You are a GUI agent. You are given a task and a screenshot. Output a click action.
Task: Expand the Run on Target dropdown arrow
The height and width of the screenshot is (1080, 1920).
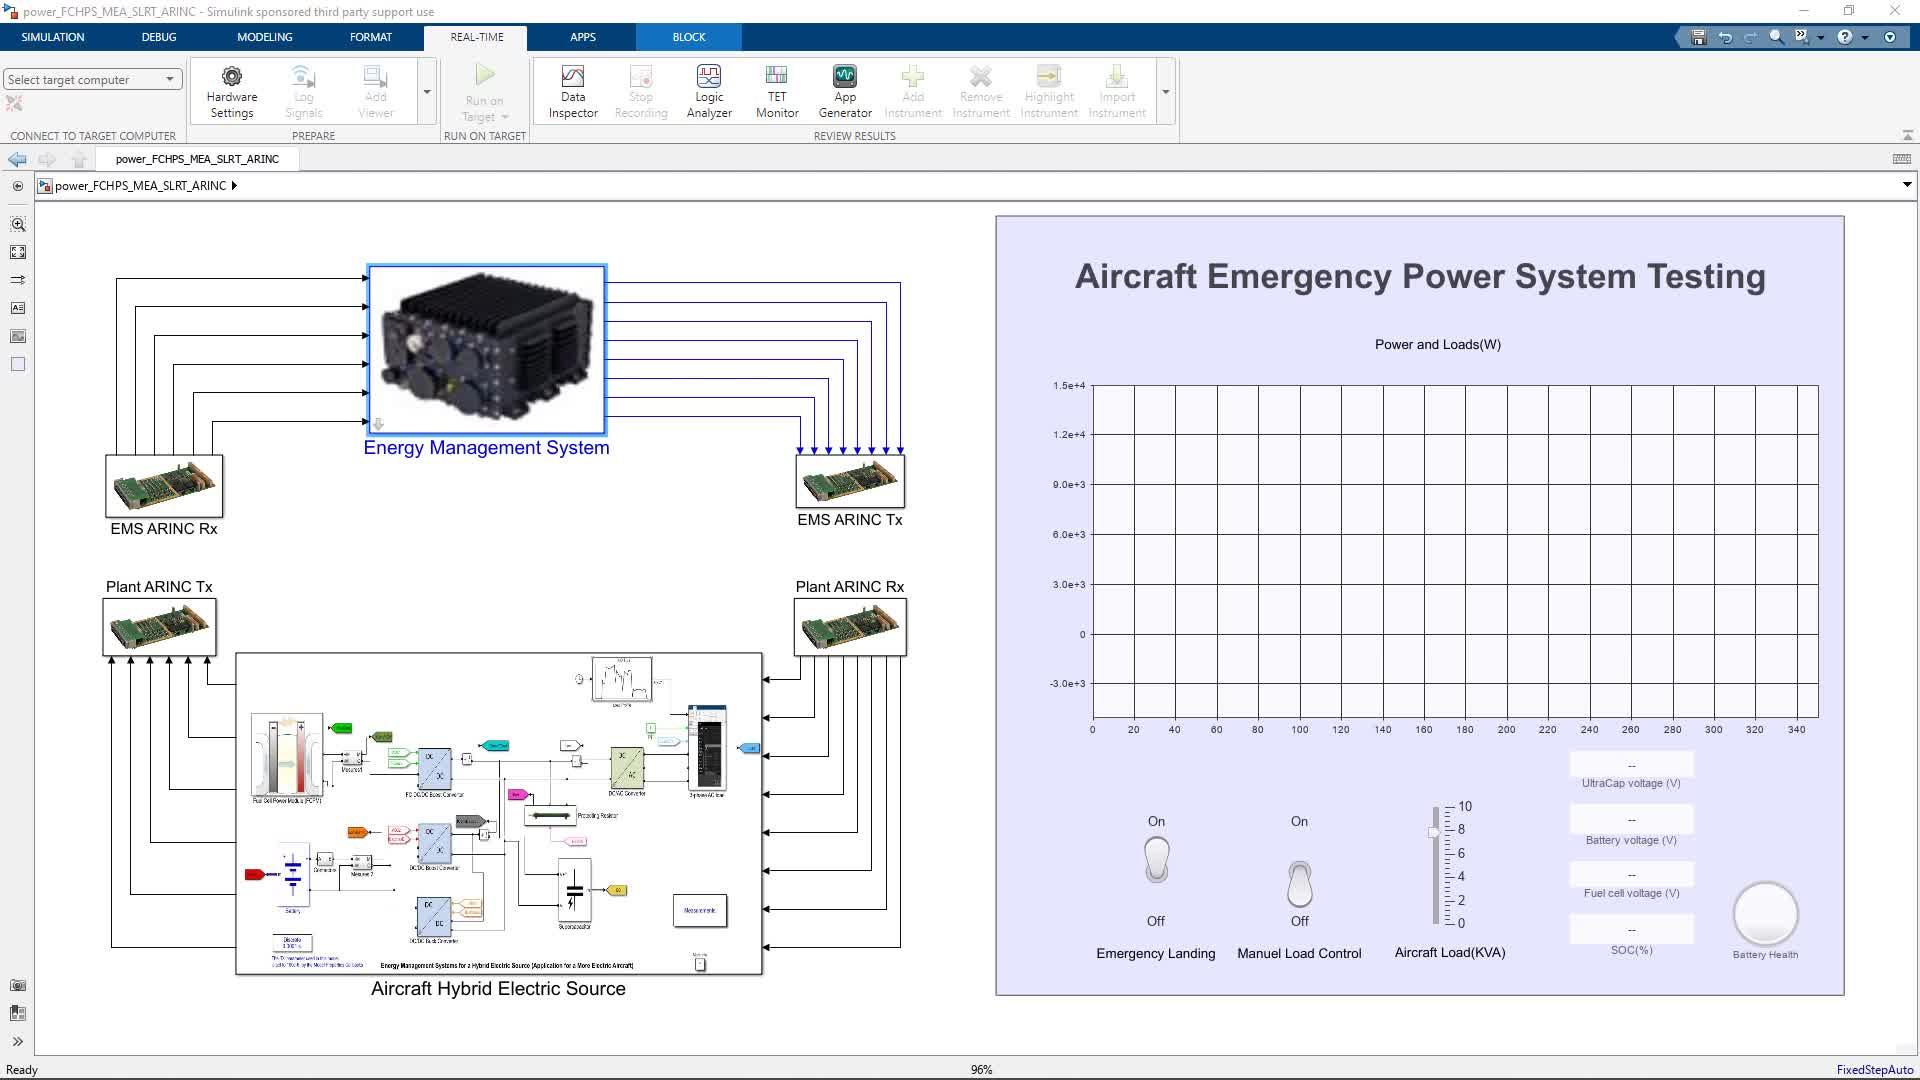[504, 116]
